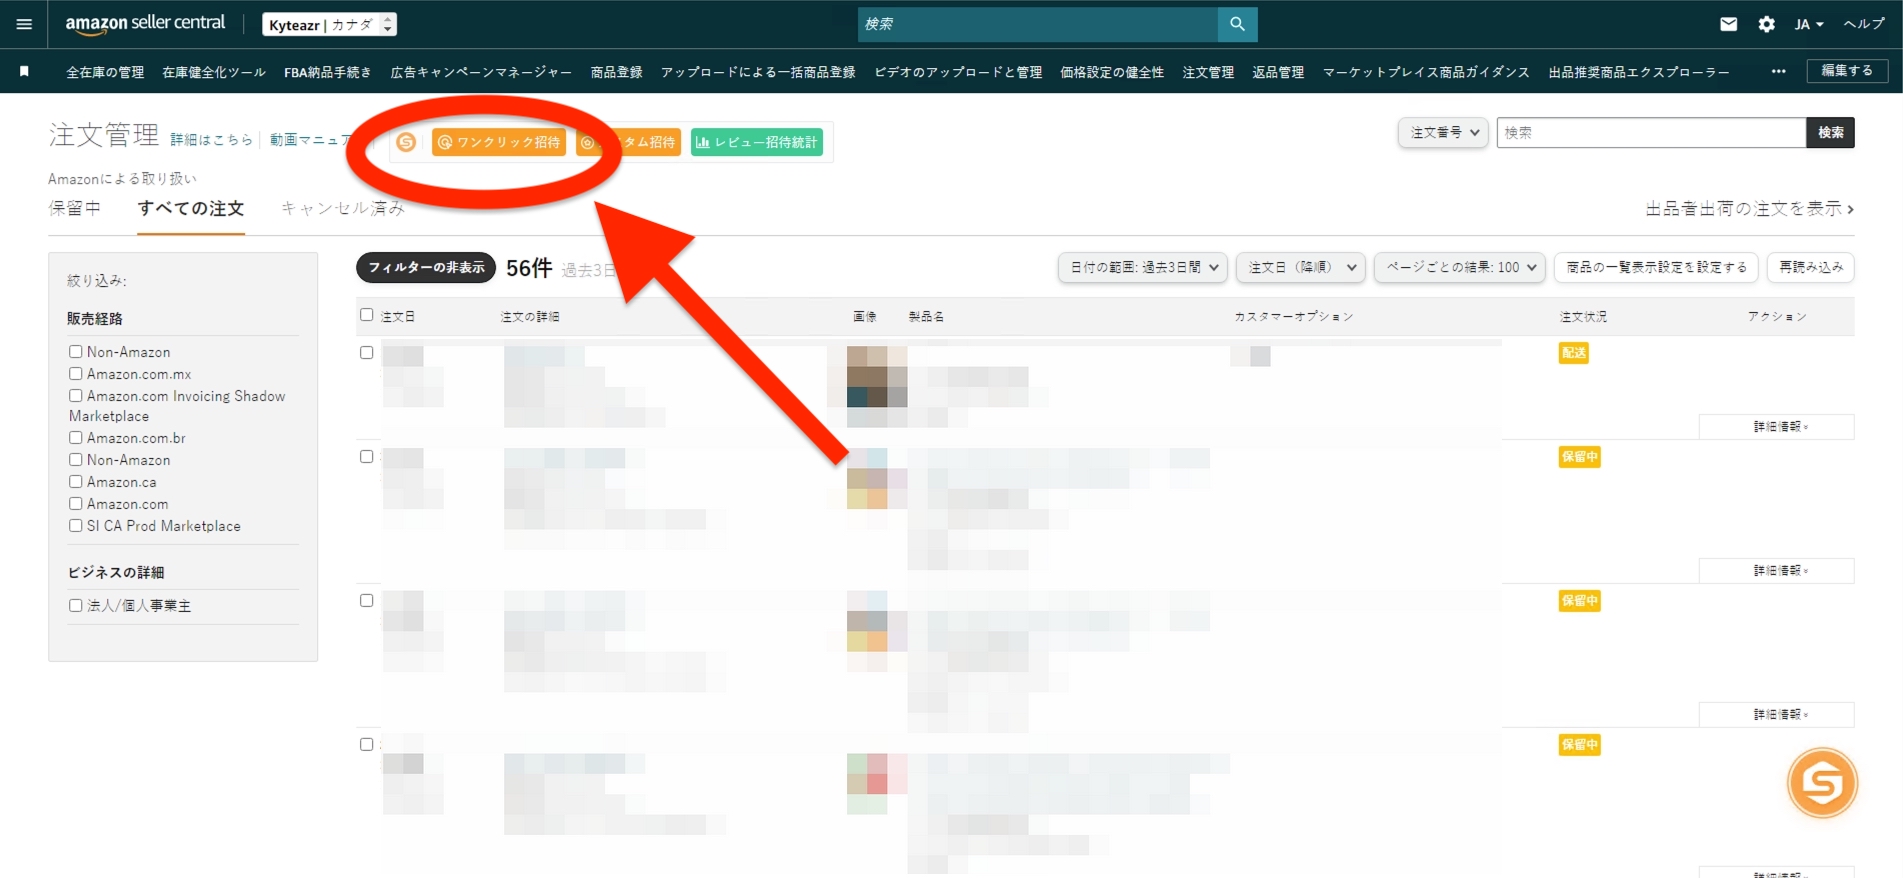Screen dimensions: 1903x878
Task: Check the Amazon.ca filter checkbox
Action: [75, 482]
